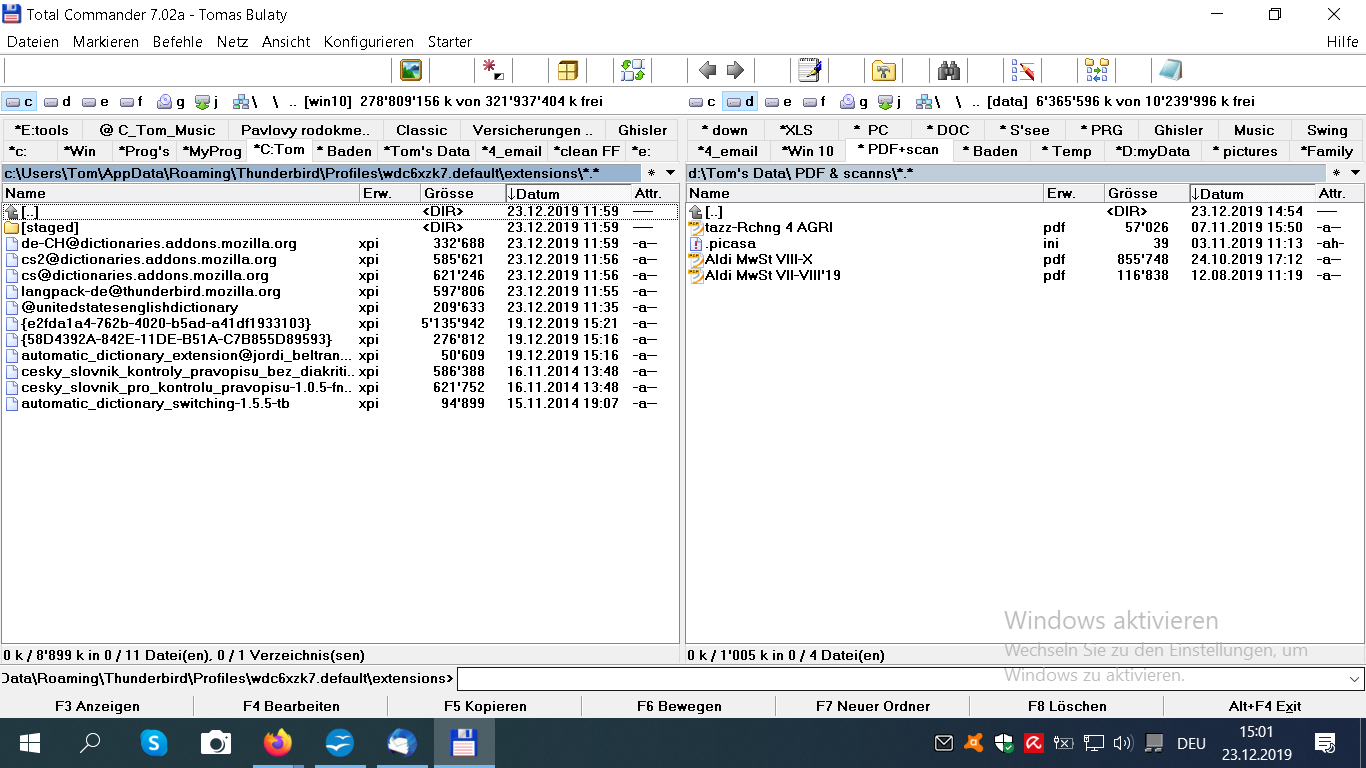Viewport: 1366px width, 768px height.
Task: Expand the command line history dropdown
Action: click(x=1355, y=679)
